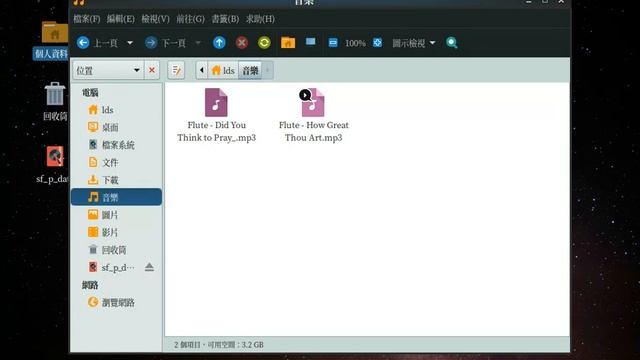Viewport: 640px width, 360px height.
Task: Click the 下一頁 forward arrow button
Action: coord(151,43)
